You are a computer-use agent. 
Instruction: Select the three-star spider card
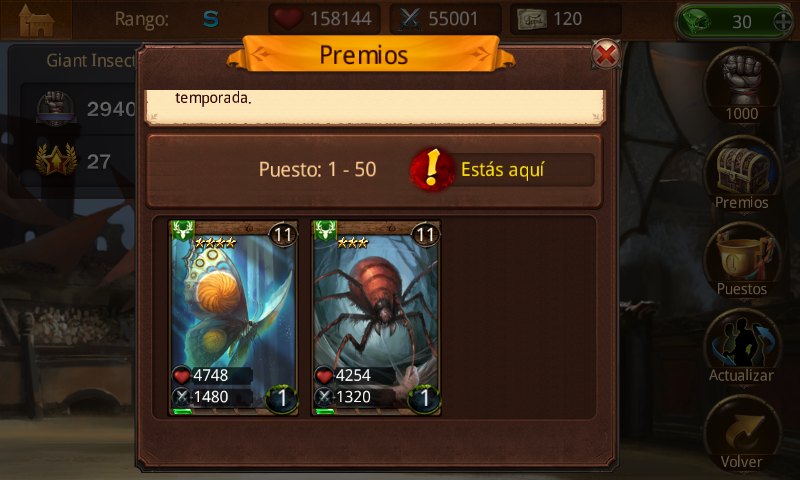coord(376,318)
